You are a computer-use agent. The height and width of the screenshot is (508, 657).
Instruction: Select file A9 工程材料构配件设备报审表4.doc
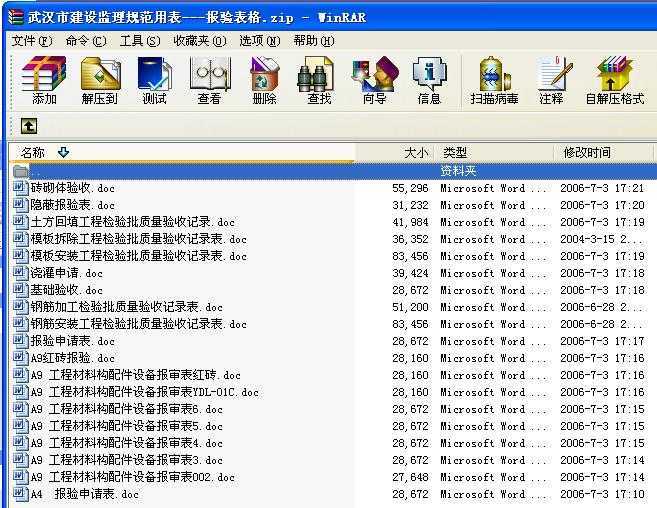coord(127,443)
